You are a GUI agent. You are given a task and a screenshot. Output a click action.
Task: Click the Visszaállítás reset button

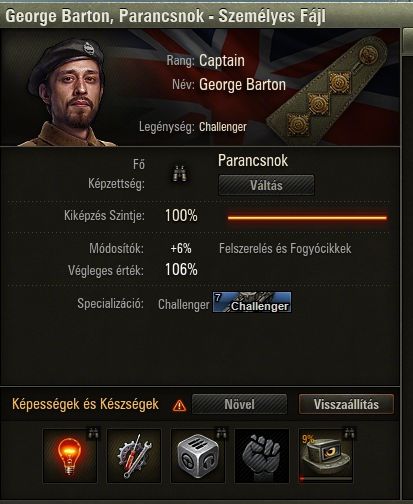(346, 404)
